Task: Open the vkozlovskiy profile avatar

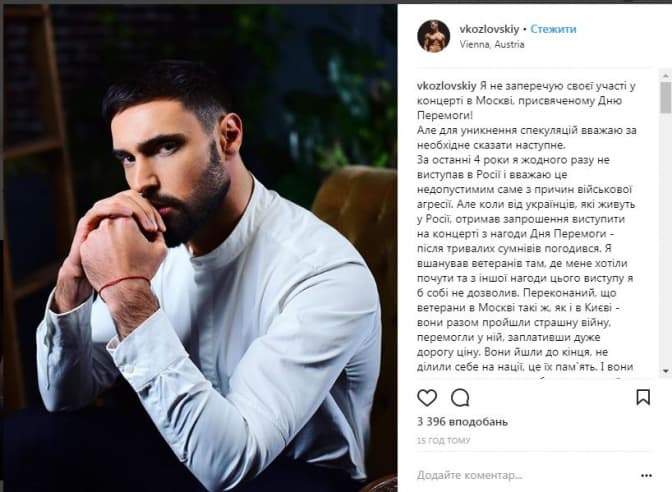Action: (x=433, y=36)
